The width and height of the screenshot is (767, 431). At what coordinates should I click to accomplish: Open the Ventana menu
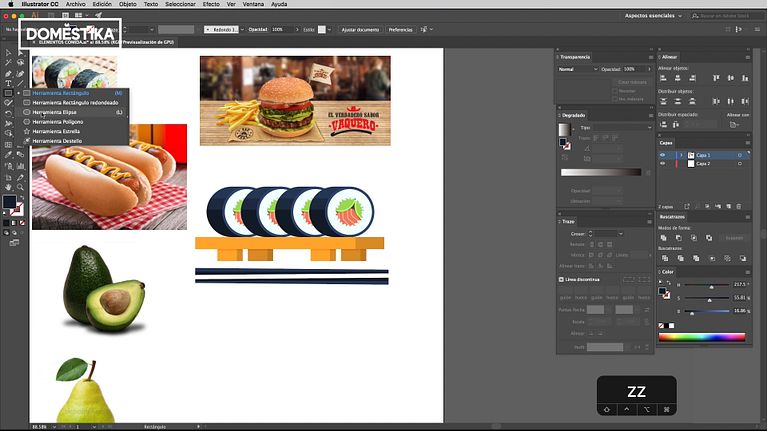[x=253, y=4]
